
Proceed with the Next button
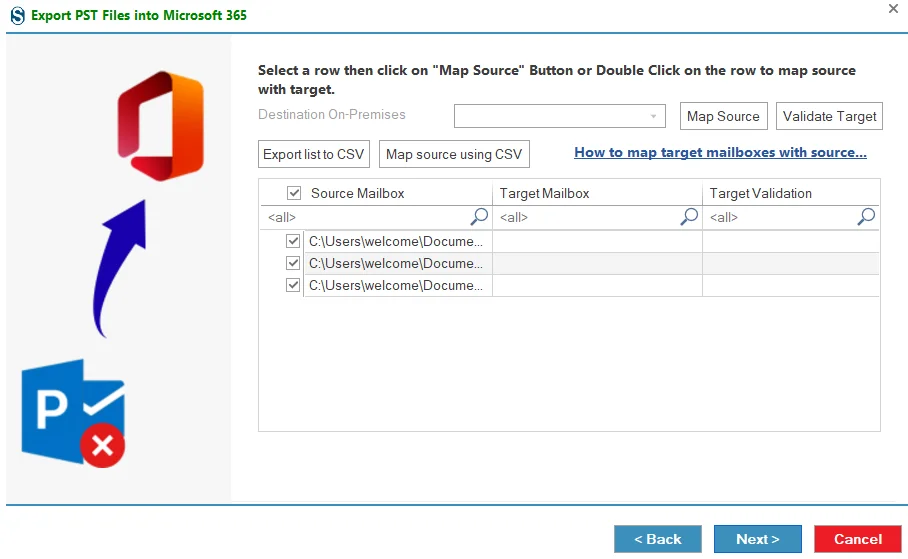757,539
